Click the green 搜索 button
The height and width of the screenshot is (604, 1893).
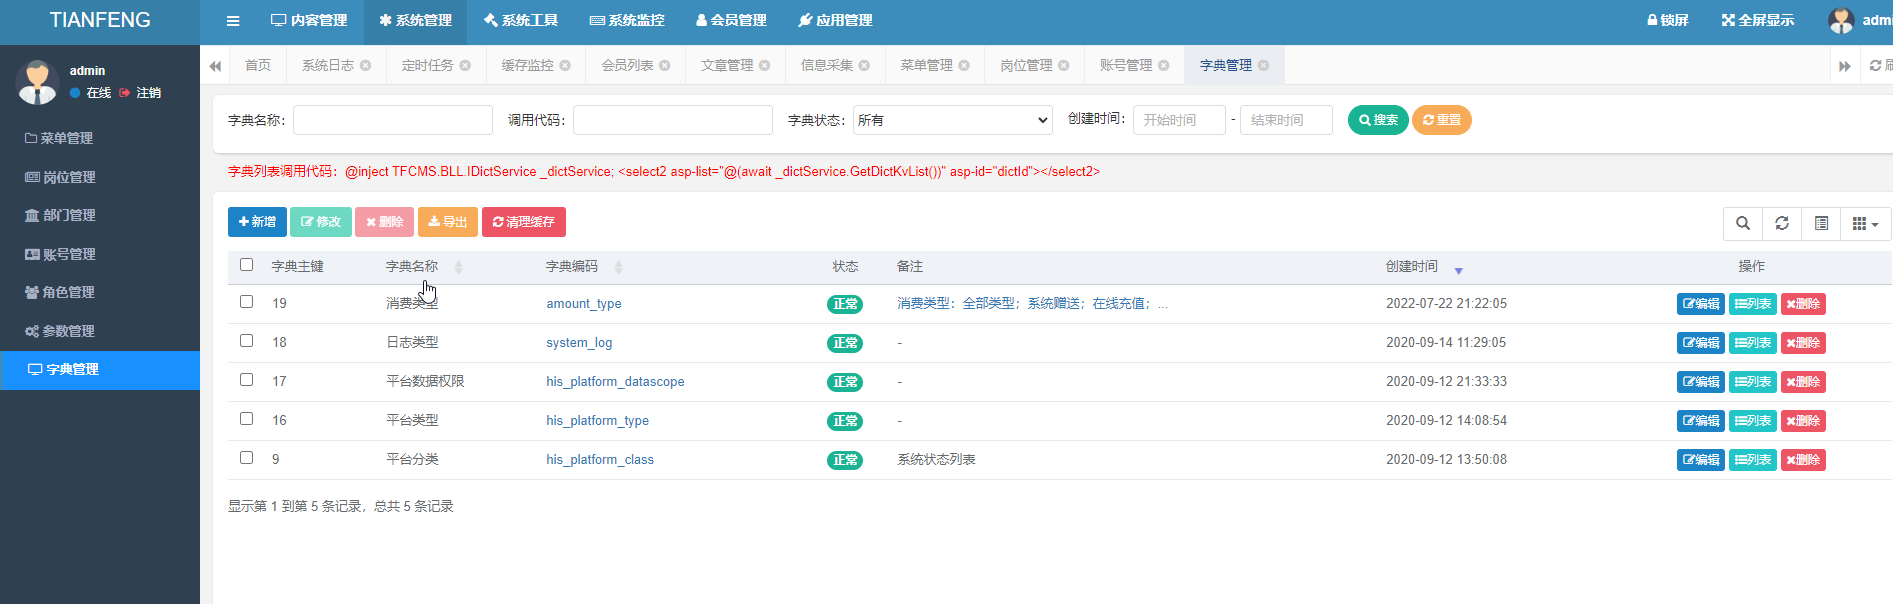[1378, 120]
